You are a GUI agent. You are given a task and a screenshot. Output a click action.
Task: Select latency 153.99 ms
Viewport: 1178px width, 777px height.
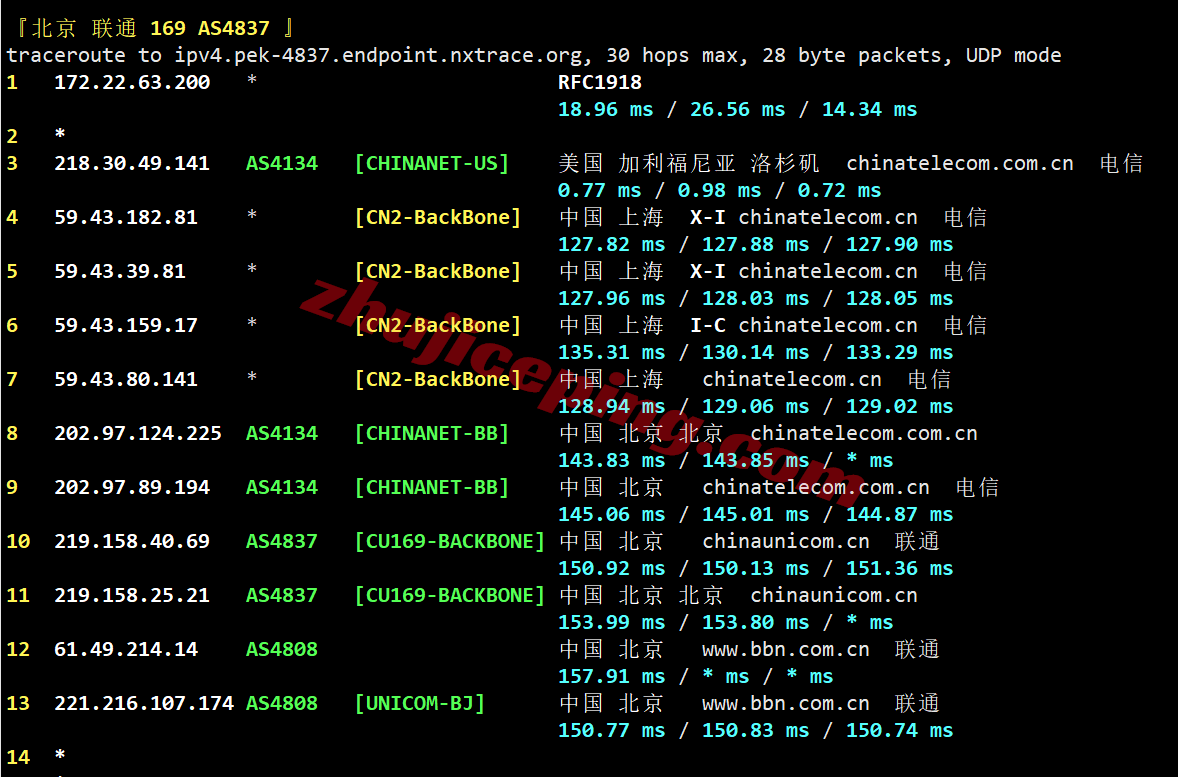pos(612,624)
